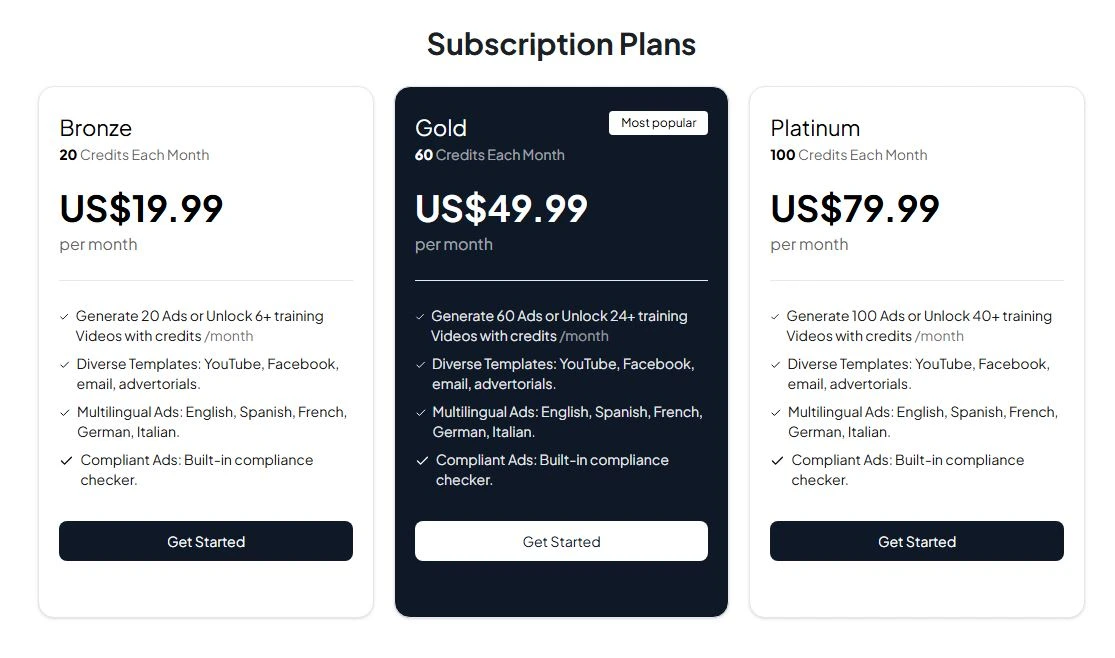Click the Subscription Plans heading
Viewport: 1115px width, 658px height.
point(561,44)
